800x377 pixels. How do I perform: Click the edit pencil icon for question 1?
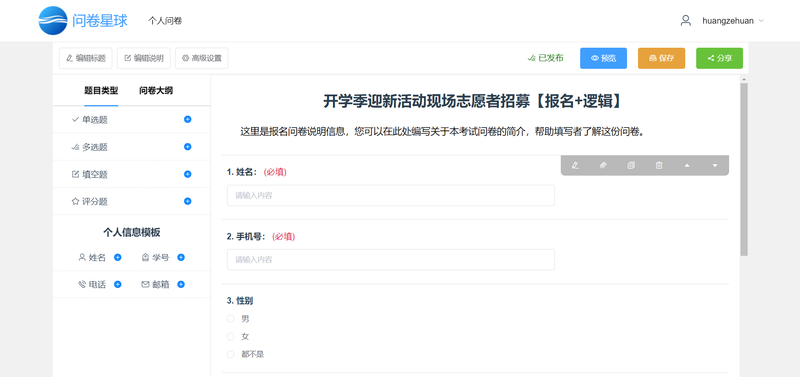(576, 165)
